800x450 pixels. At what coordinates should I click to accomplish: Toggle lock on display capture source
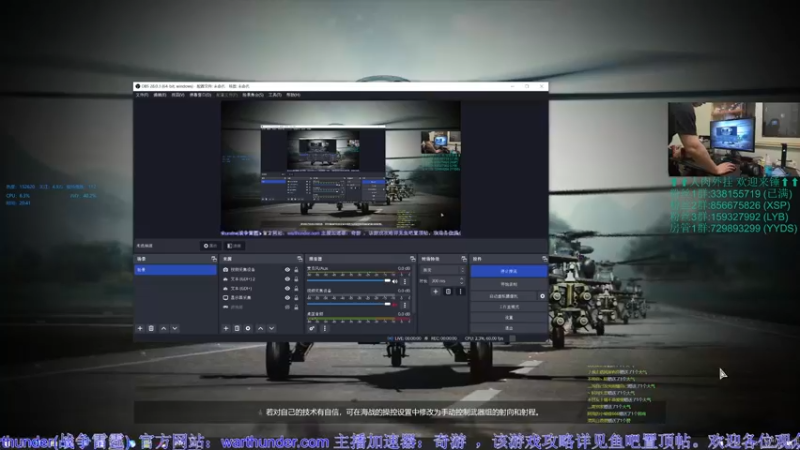(296, 297)
